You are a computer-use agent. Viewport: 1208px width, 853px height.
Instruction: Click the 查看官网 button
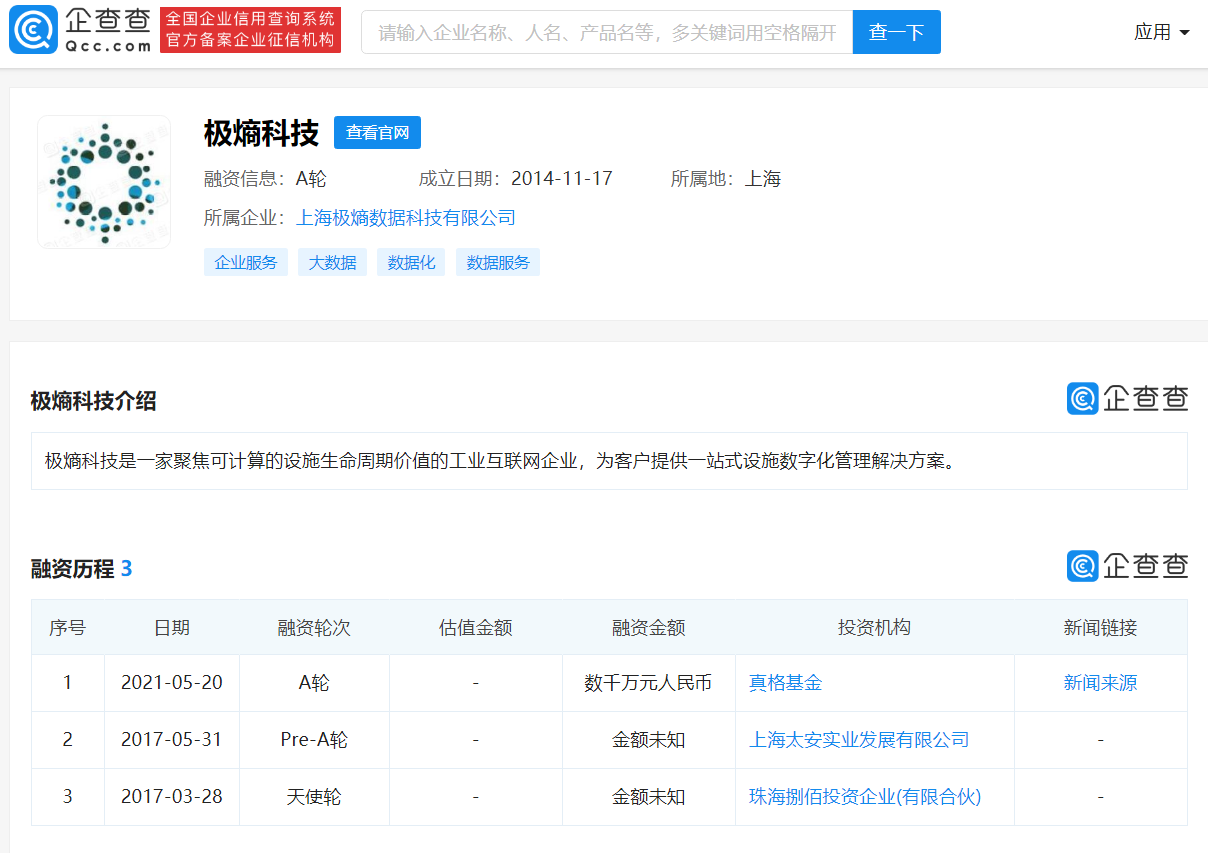pyautogui.click(x=377, y=132)
